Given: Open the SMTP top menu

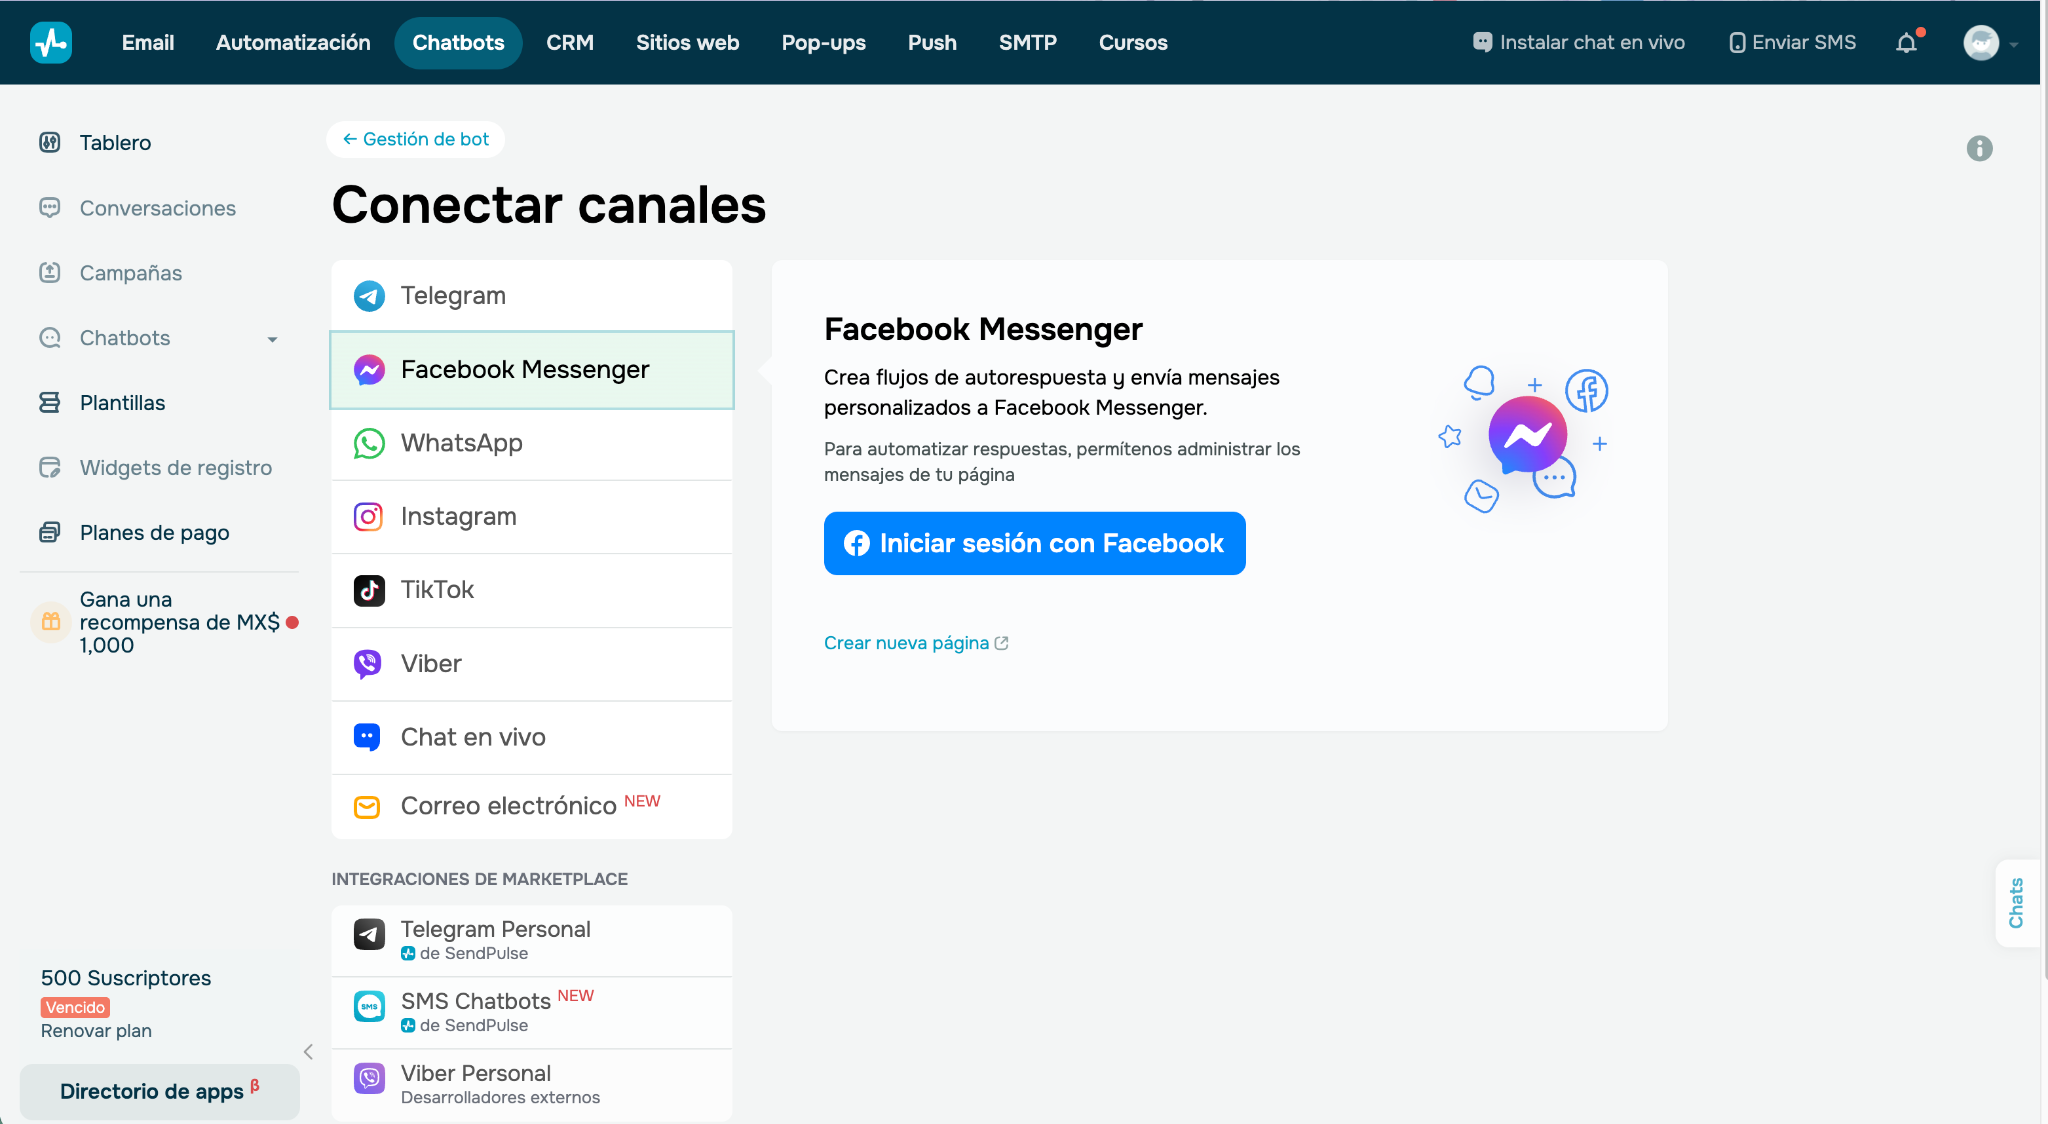Looking at the screenshot, I should [x=1028, y=42].
